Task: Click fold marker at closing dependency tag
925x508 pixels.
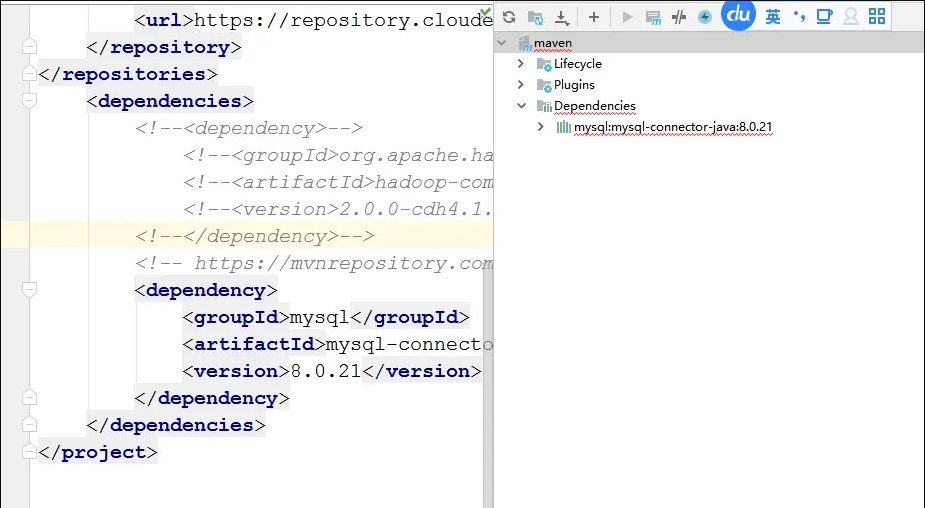Action: 29,398
